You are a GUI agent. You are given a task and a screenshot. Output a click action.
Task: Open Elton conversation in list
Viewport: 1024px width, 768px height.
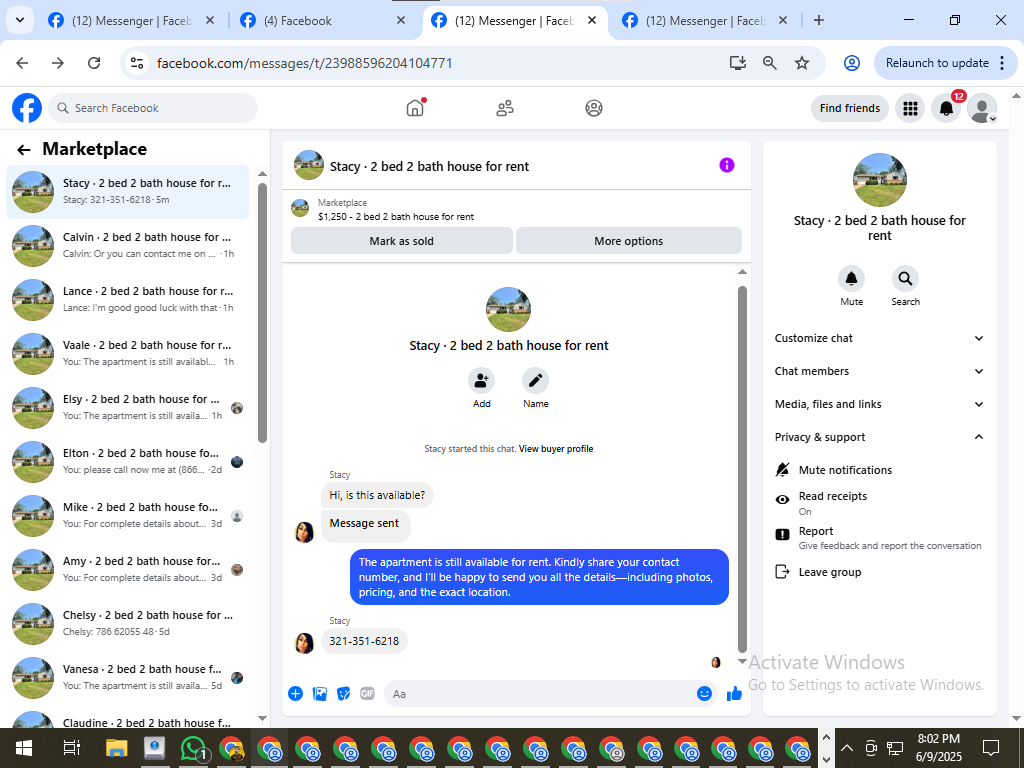(127, 462)
